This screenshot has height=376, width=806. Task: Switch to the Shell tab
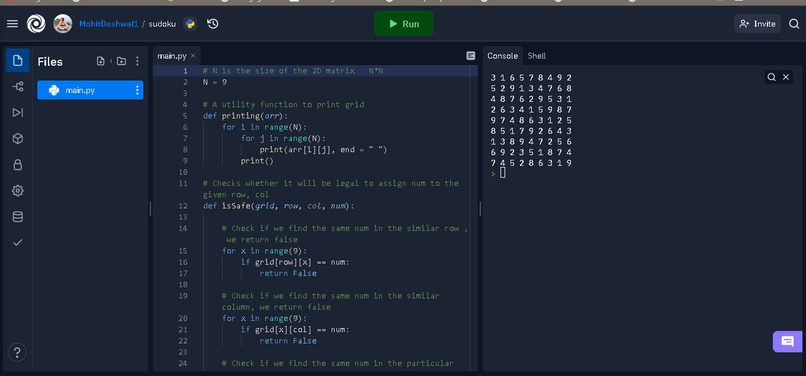point(536,56)
